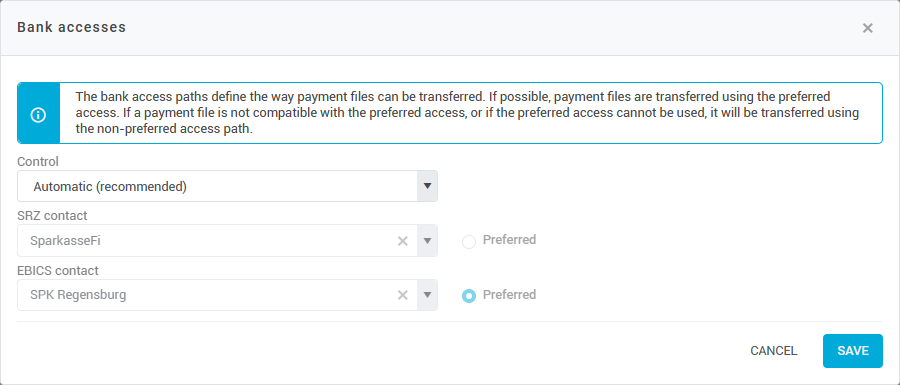This screenshot has width=900, height=385.
Task: Click the Automatic (recommended) combo box
Action: 227,186
